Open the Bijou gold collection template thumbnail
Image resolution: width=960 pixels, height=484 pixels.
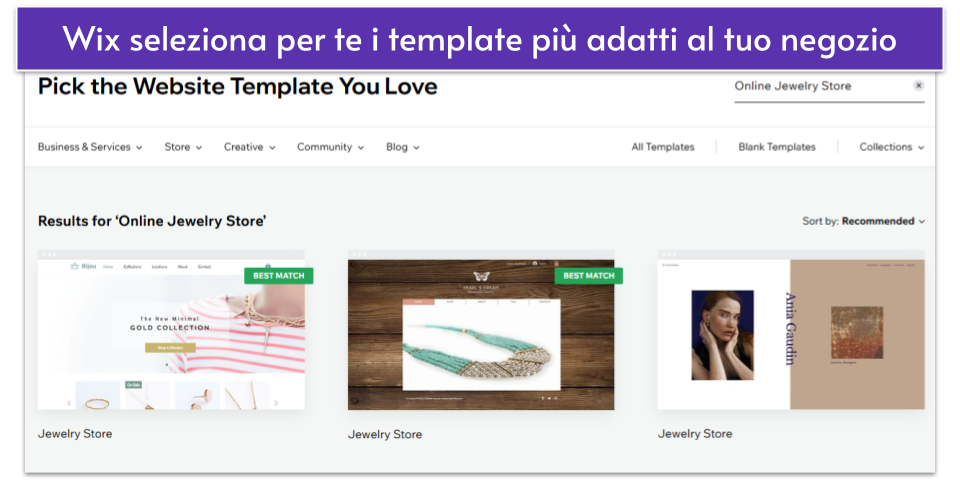pyautogui.click(x=171, y=330)
